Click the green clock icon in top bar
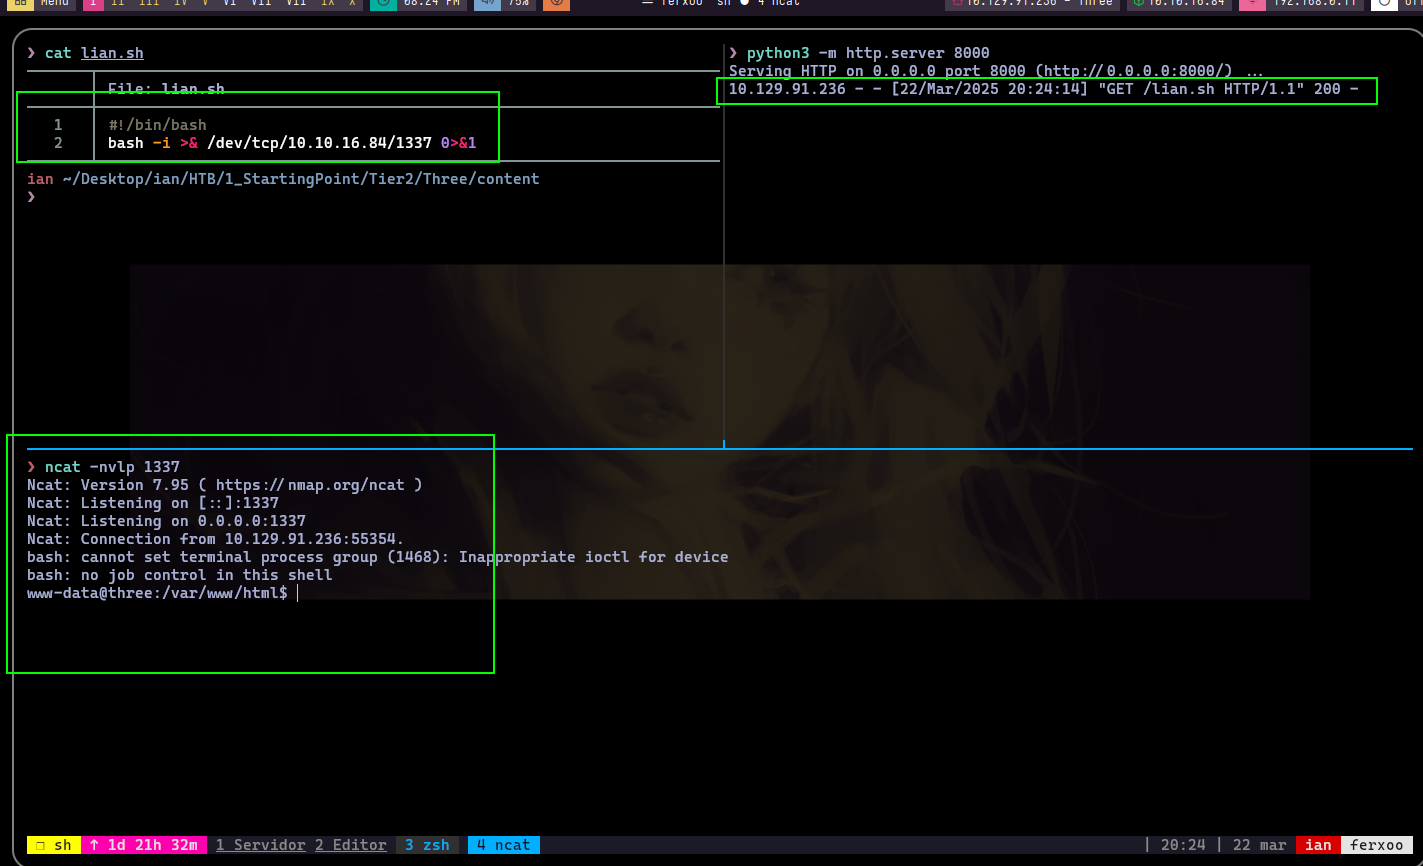Screen dimensions: 1423x866 (x=382, y=3)
